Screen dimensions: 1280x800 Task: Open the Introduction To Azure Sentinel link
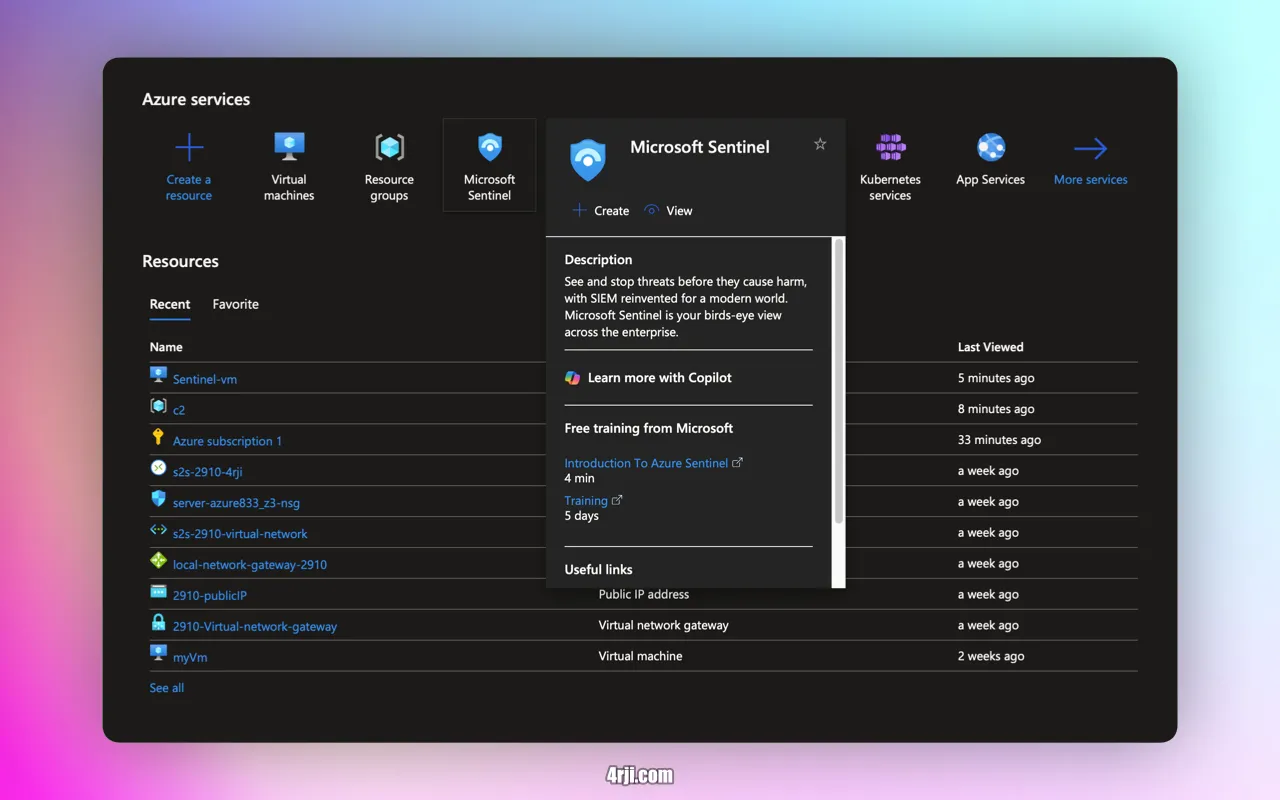point(646,463)
